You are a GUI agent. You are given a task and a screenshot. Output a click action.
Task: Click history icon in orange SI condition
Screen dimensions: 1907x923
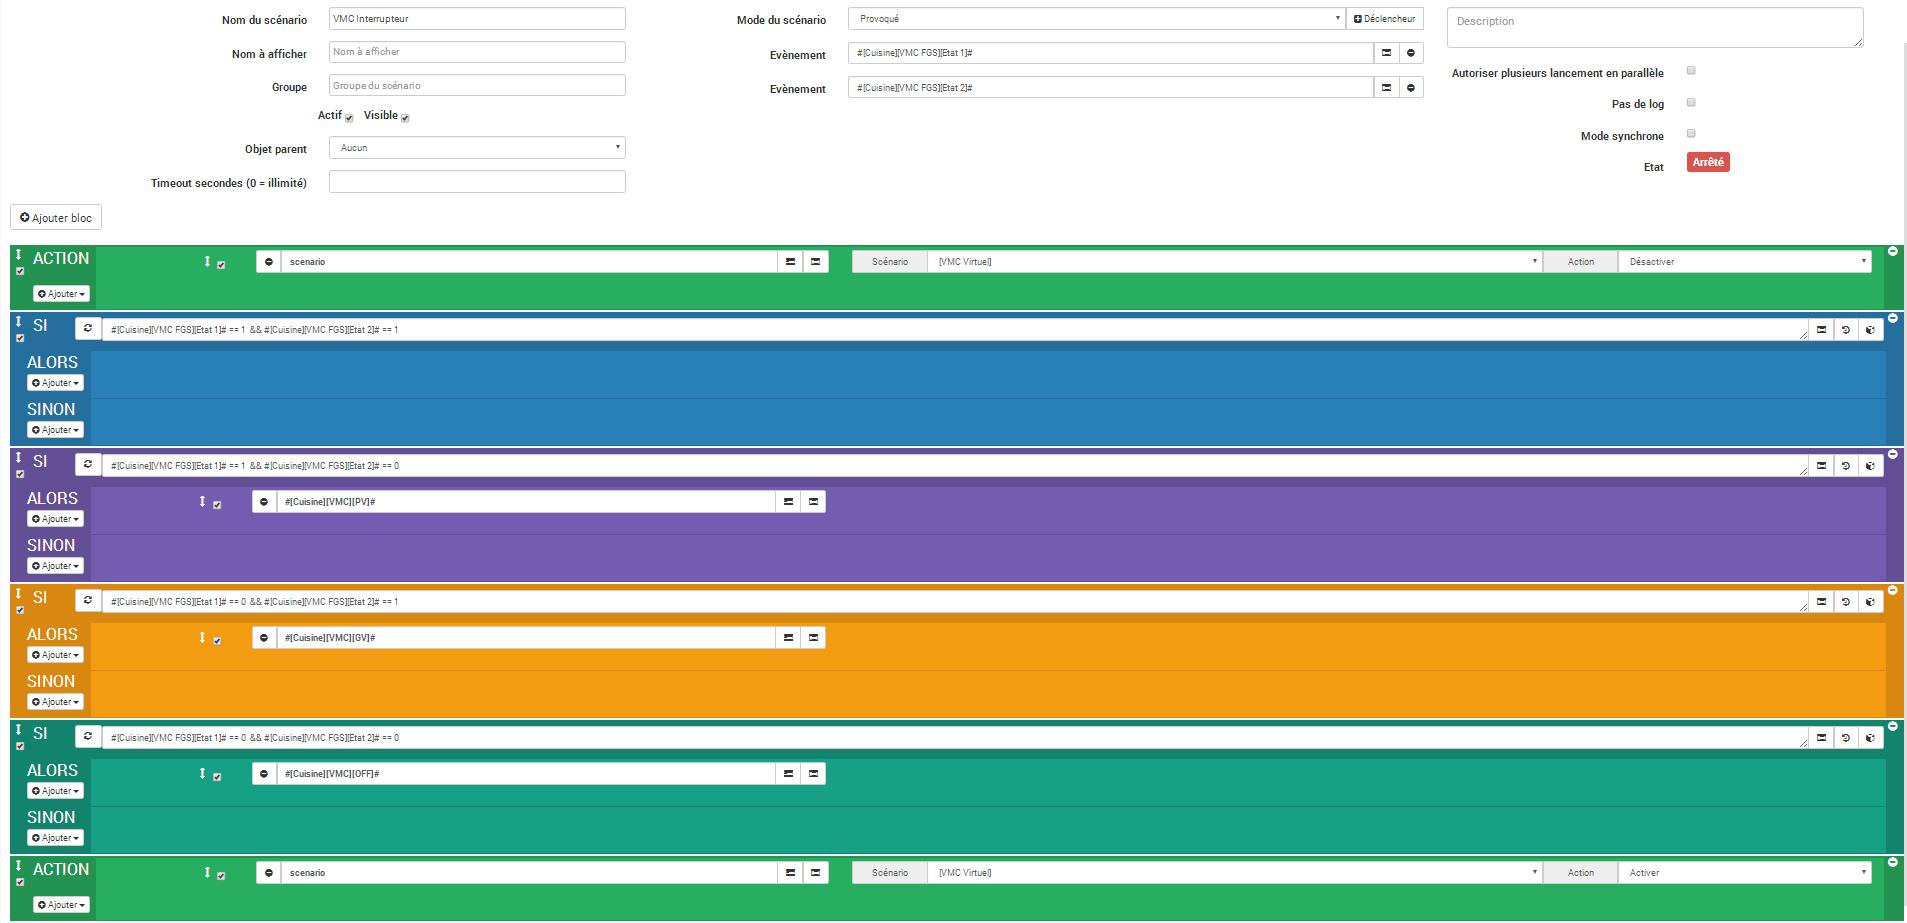click(1846, 602)
